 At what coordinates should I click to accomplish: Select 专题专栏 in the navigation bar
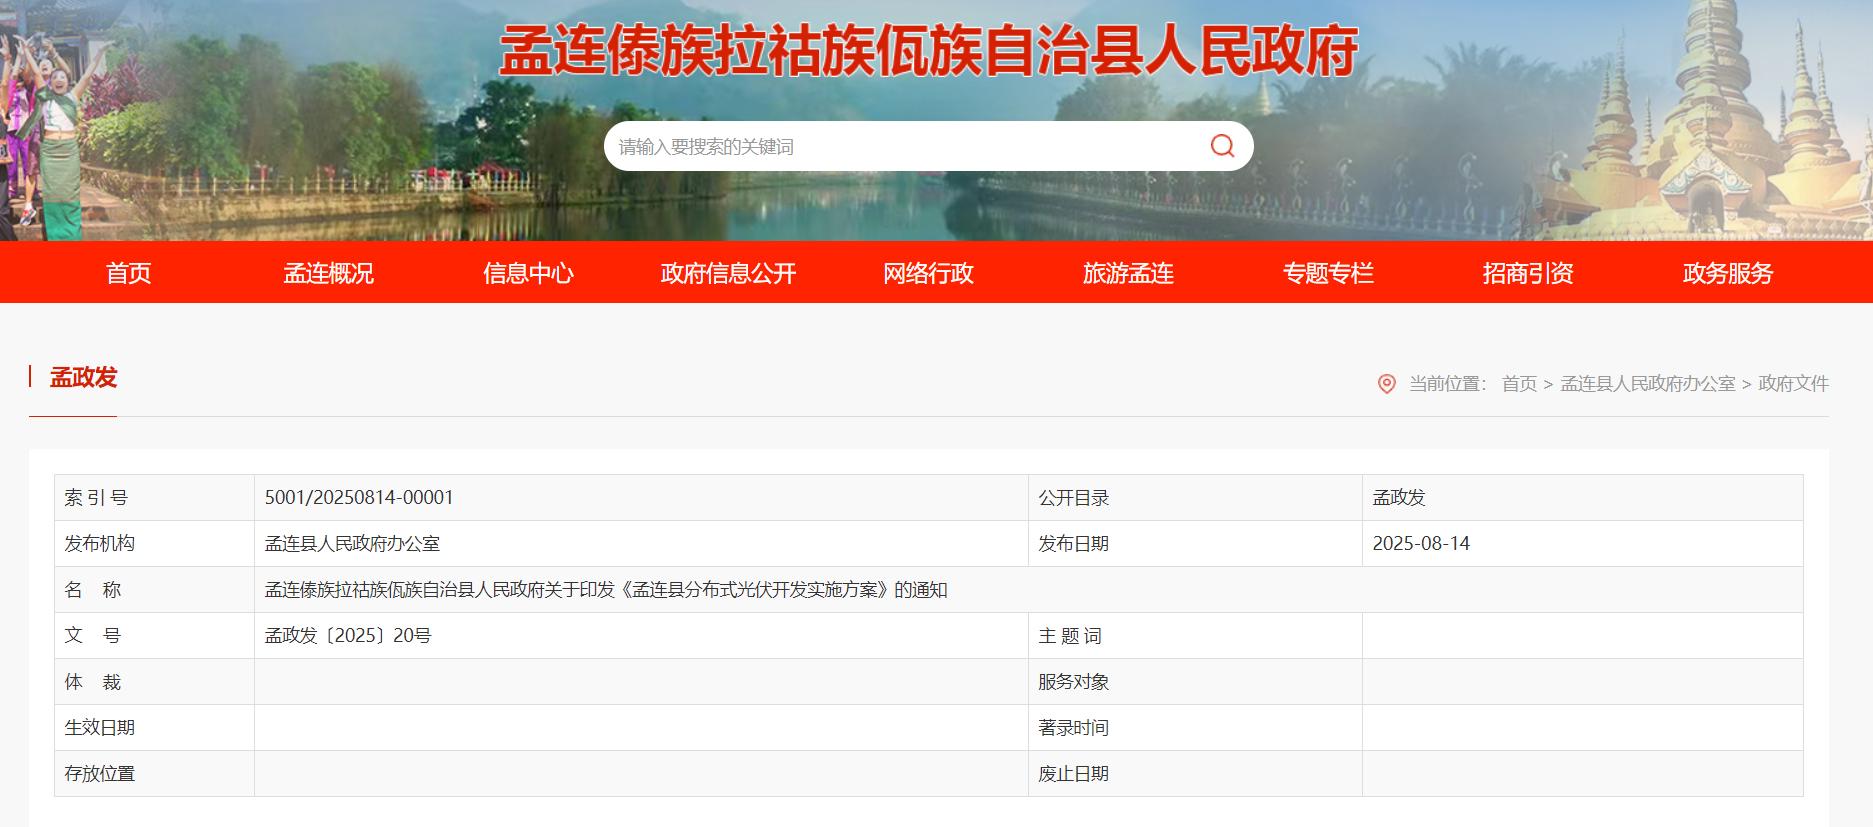tap(1328, 273)
